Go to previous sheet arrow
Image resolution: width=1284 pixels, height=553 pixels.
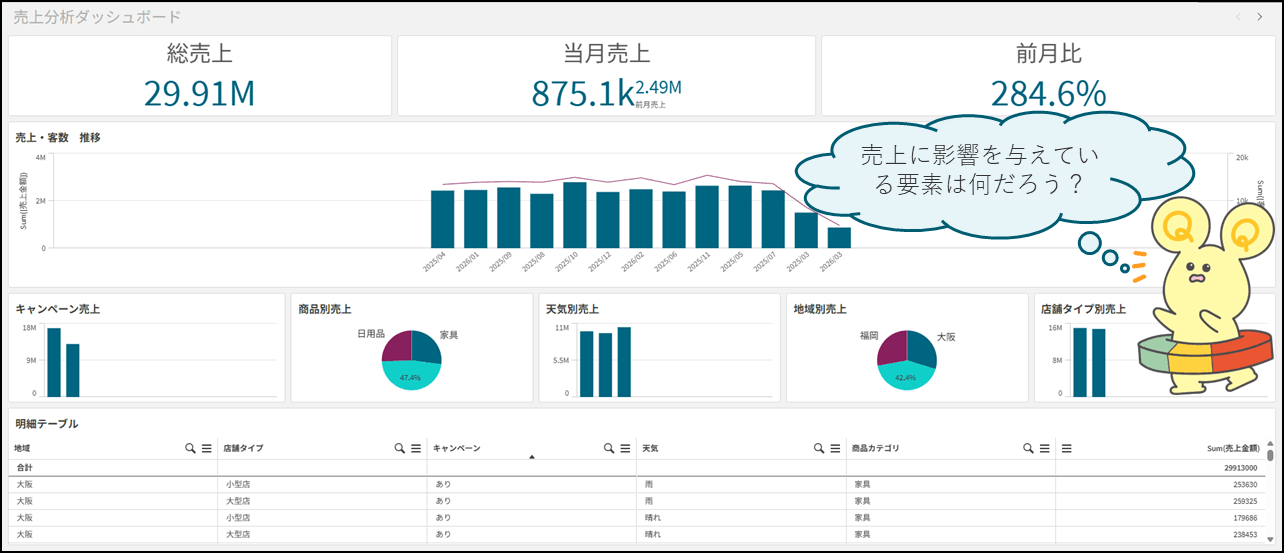click(x=1238, y=17)
